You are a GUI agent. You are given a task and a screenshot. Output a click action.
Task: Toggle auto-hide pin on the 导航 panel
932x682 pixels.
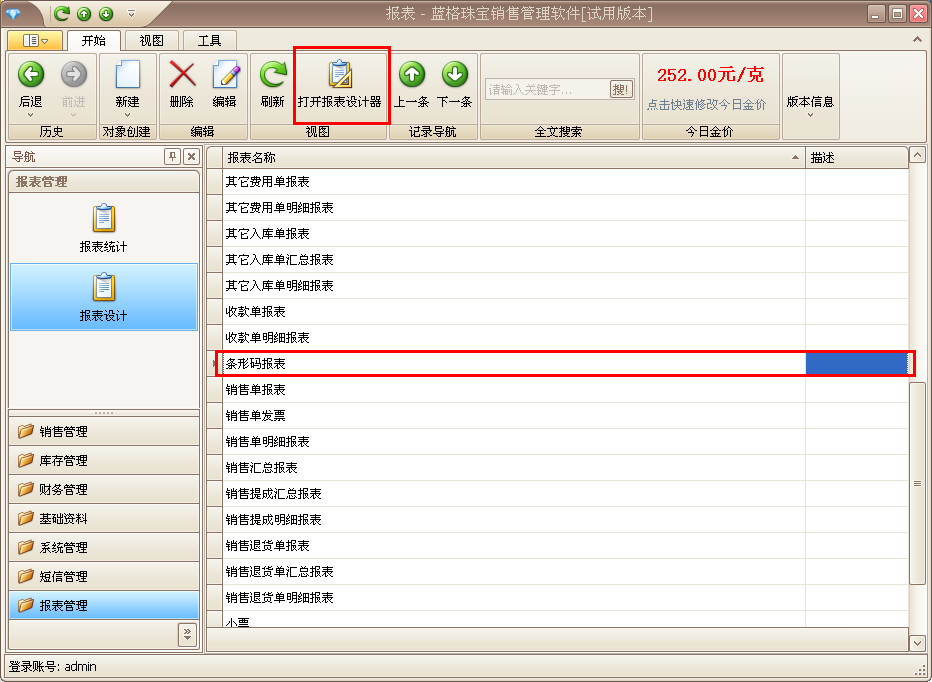(172, 156)
